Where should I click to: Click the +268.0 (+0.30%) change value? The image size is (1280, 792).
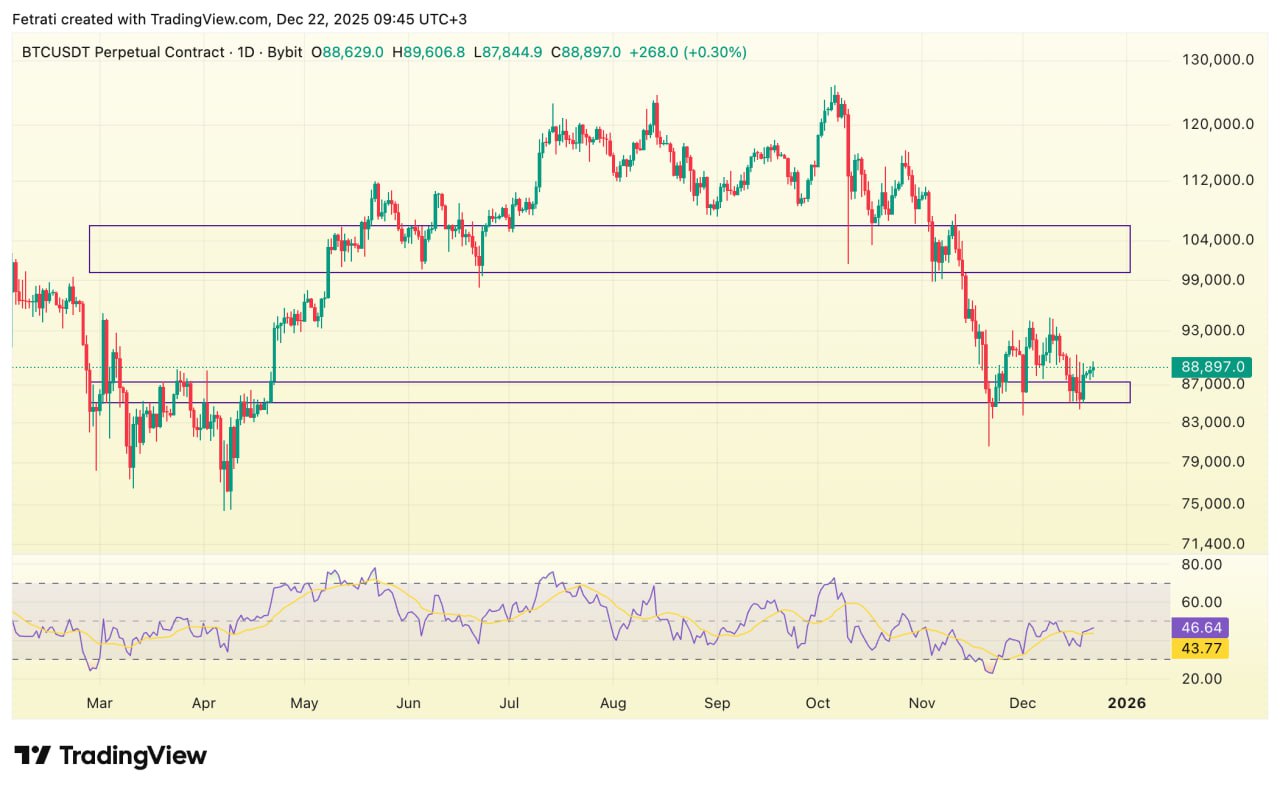[687, 52]
